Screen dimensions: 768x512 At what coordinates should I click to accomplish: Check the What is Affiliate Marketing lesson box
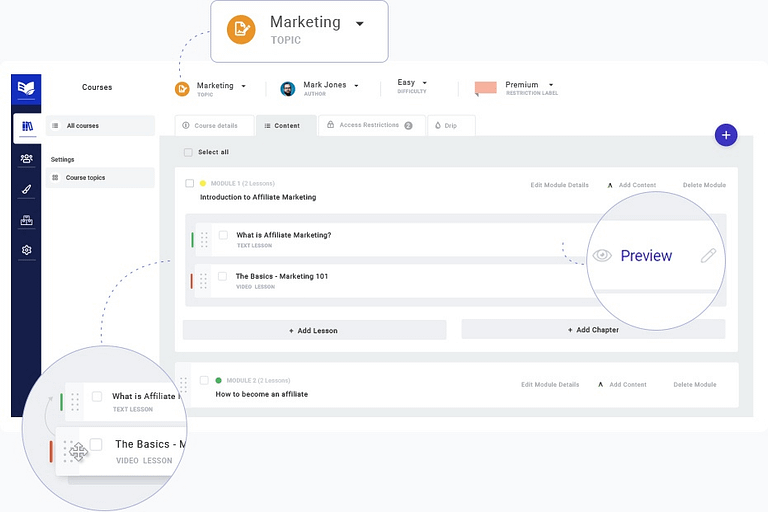pos(223,235)
